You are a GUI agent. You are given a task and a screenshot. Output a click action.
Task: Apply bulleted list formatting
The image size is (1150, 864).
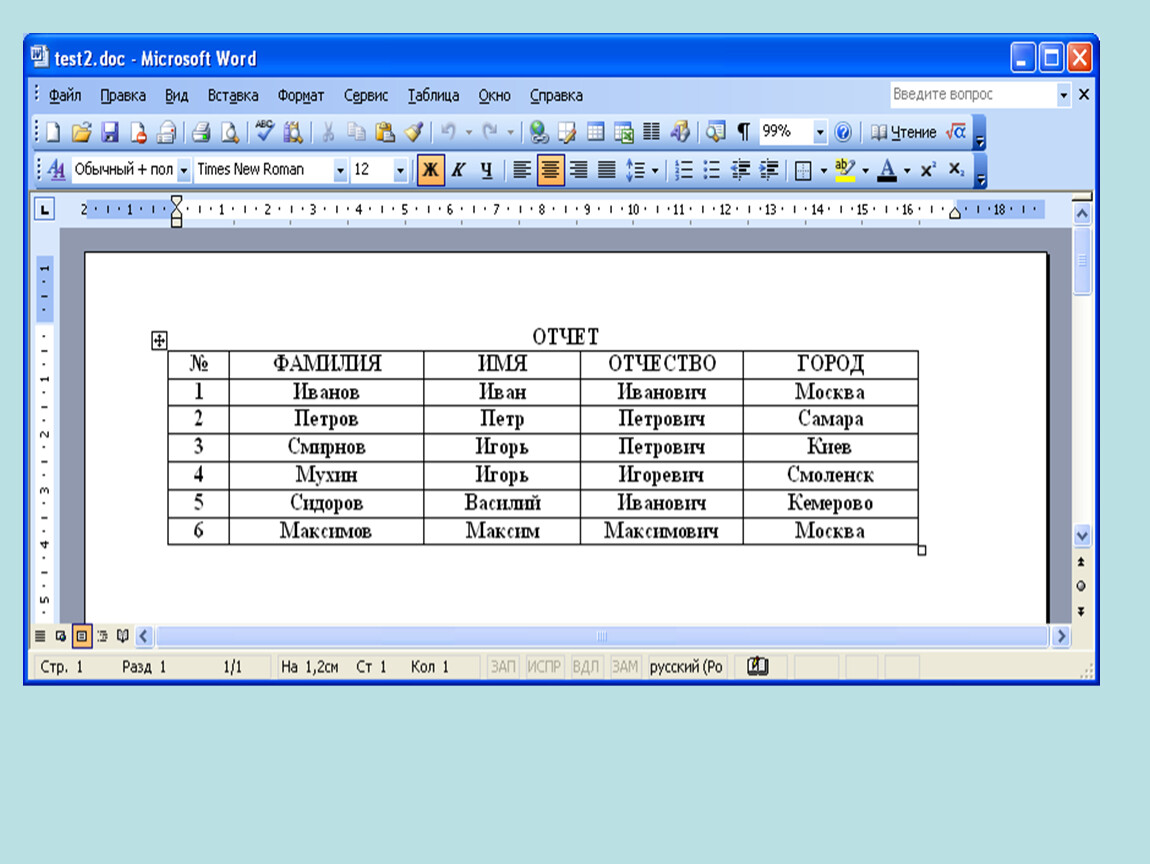click(711, 170)
